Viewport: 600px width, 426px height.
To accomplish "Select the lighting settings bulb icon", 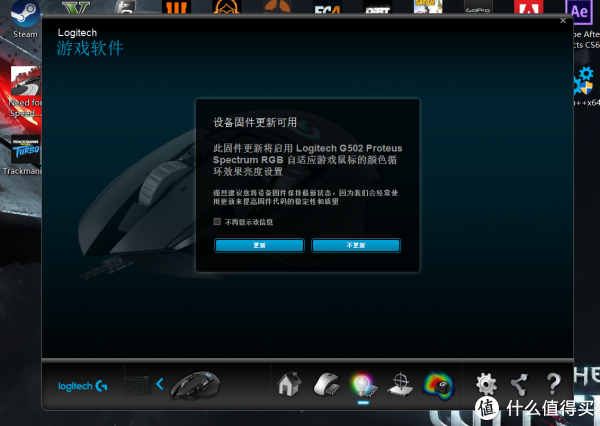I will click(363, 385).
